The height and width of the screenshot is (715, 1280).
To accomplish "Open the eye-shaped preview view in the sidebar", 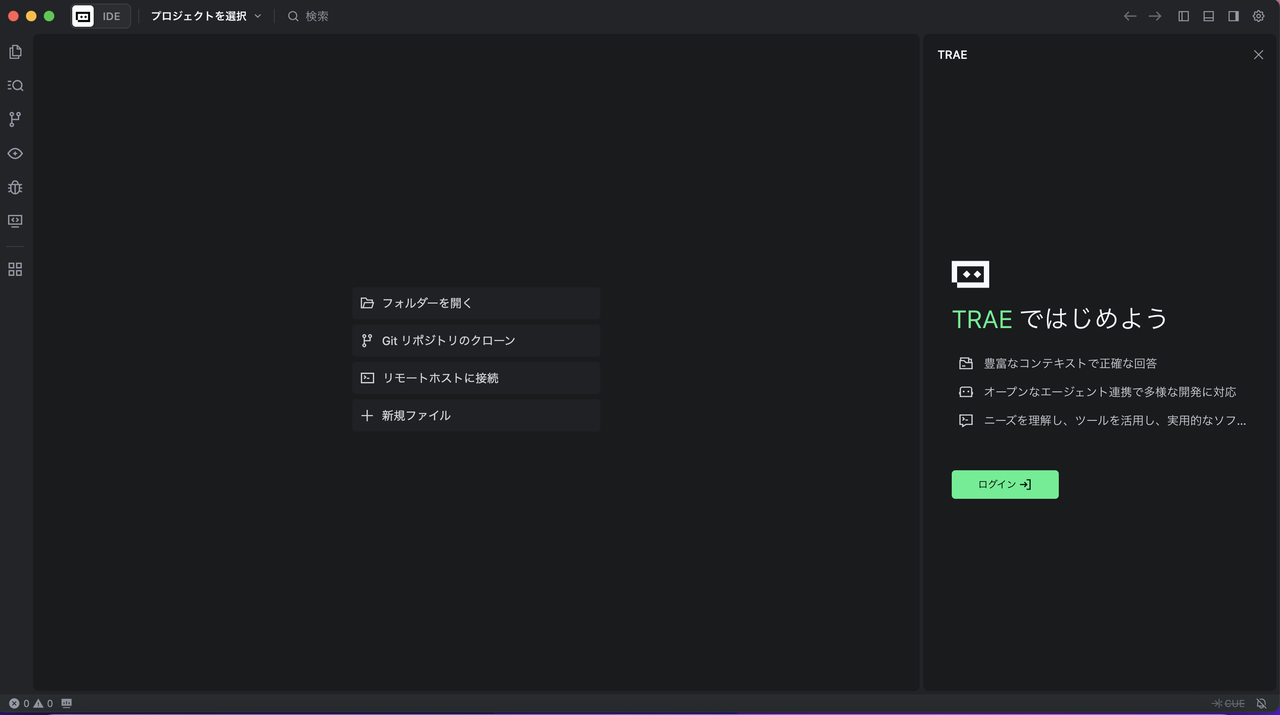I will (x=15, y=154).
